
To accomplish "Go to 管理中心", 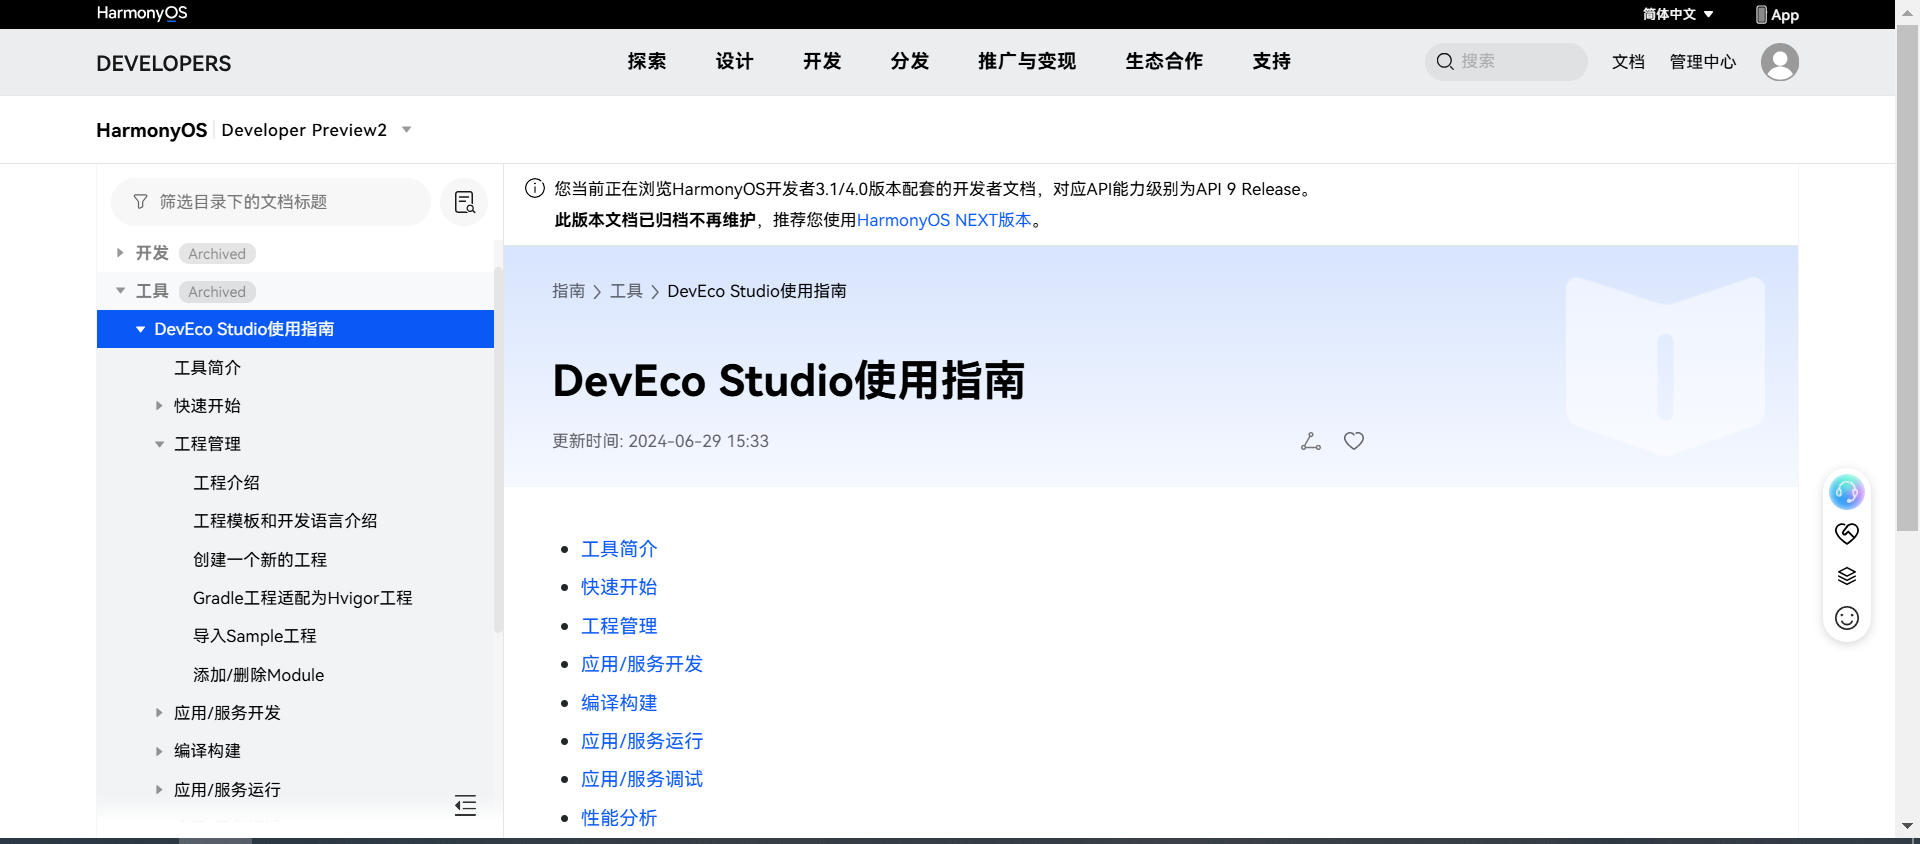I will click(x=1703, y=62).
